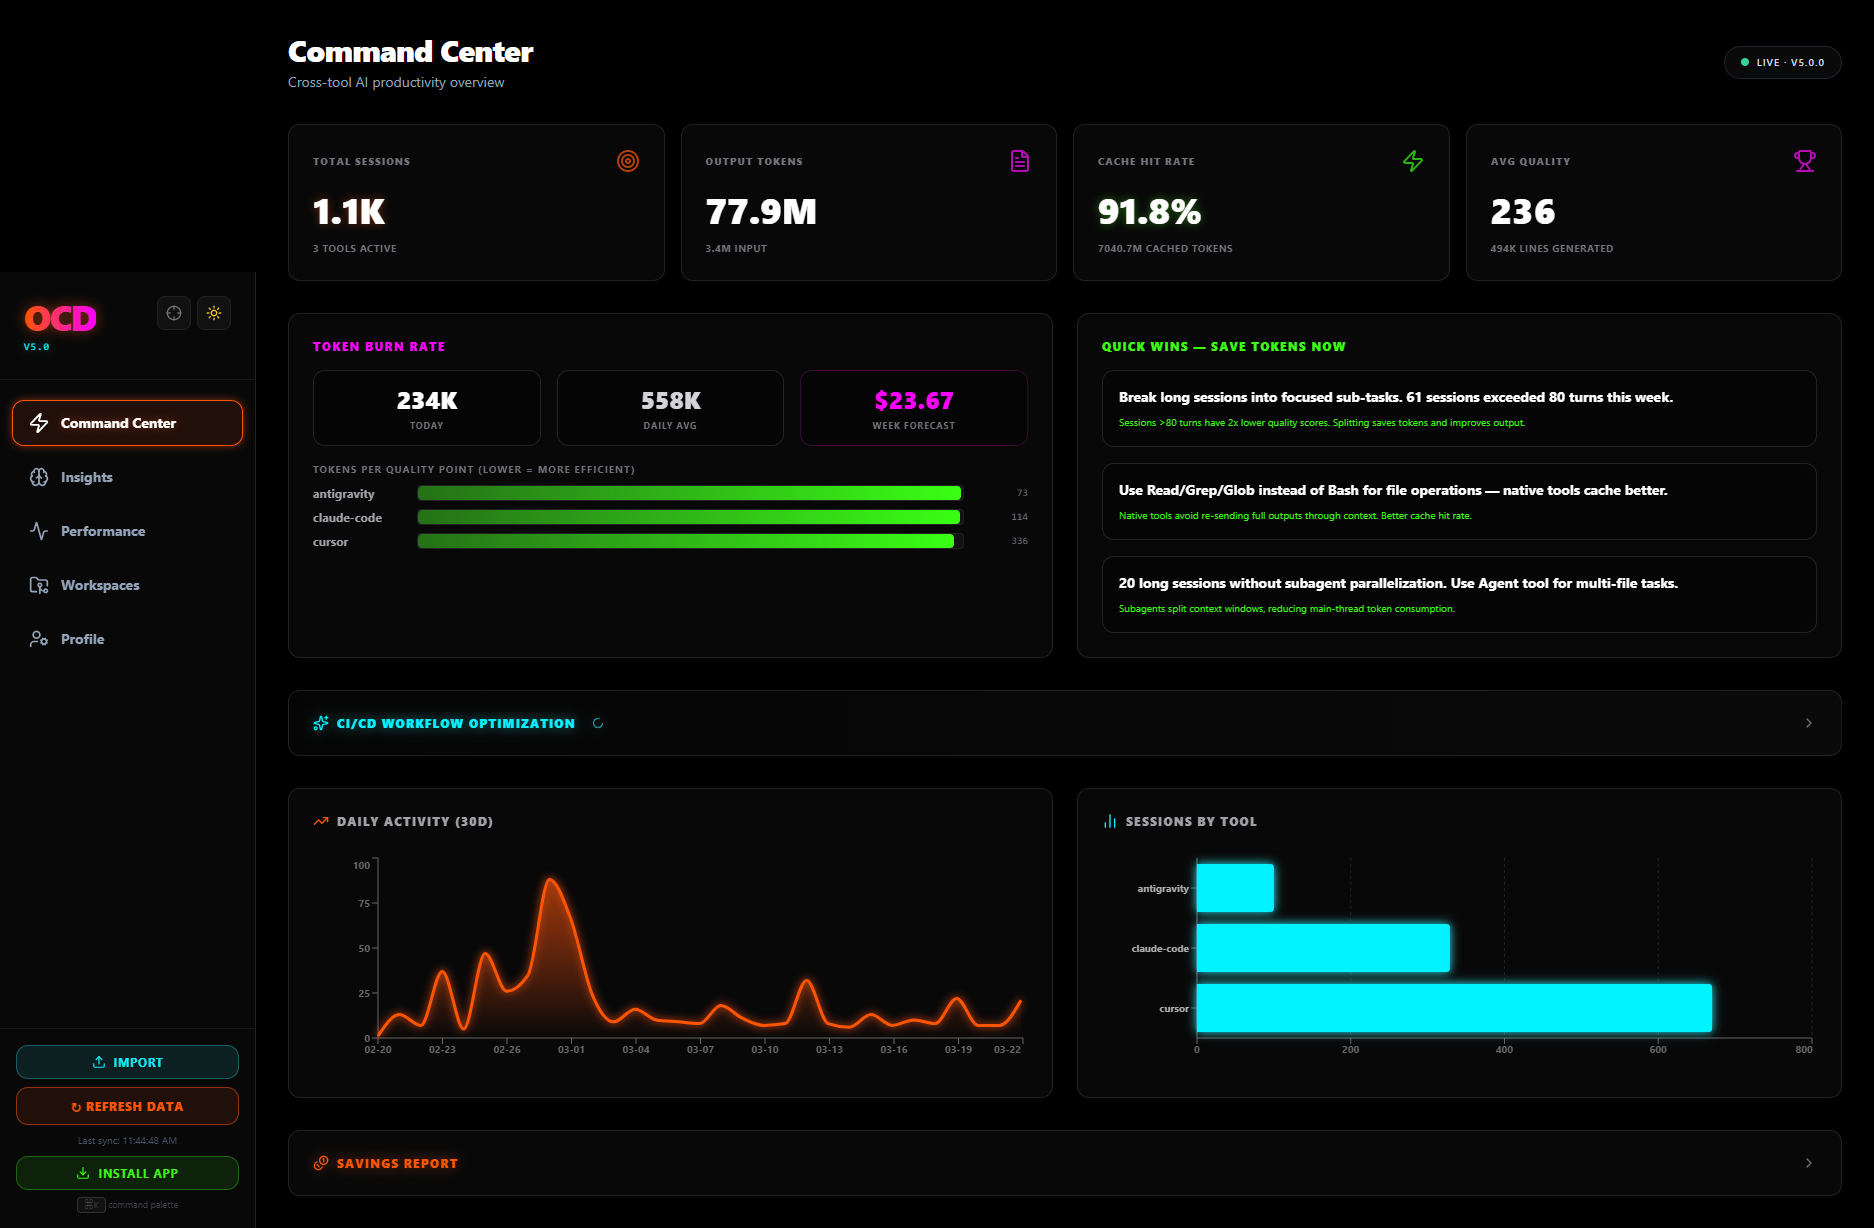Click the trophy icon on Avg Quality card

click(x=1805, y=161)
